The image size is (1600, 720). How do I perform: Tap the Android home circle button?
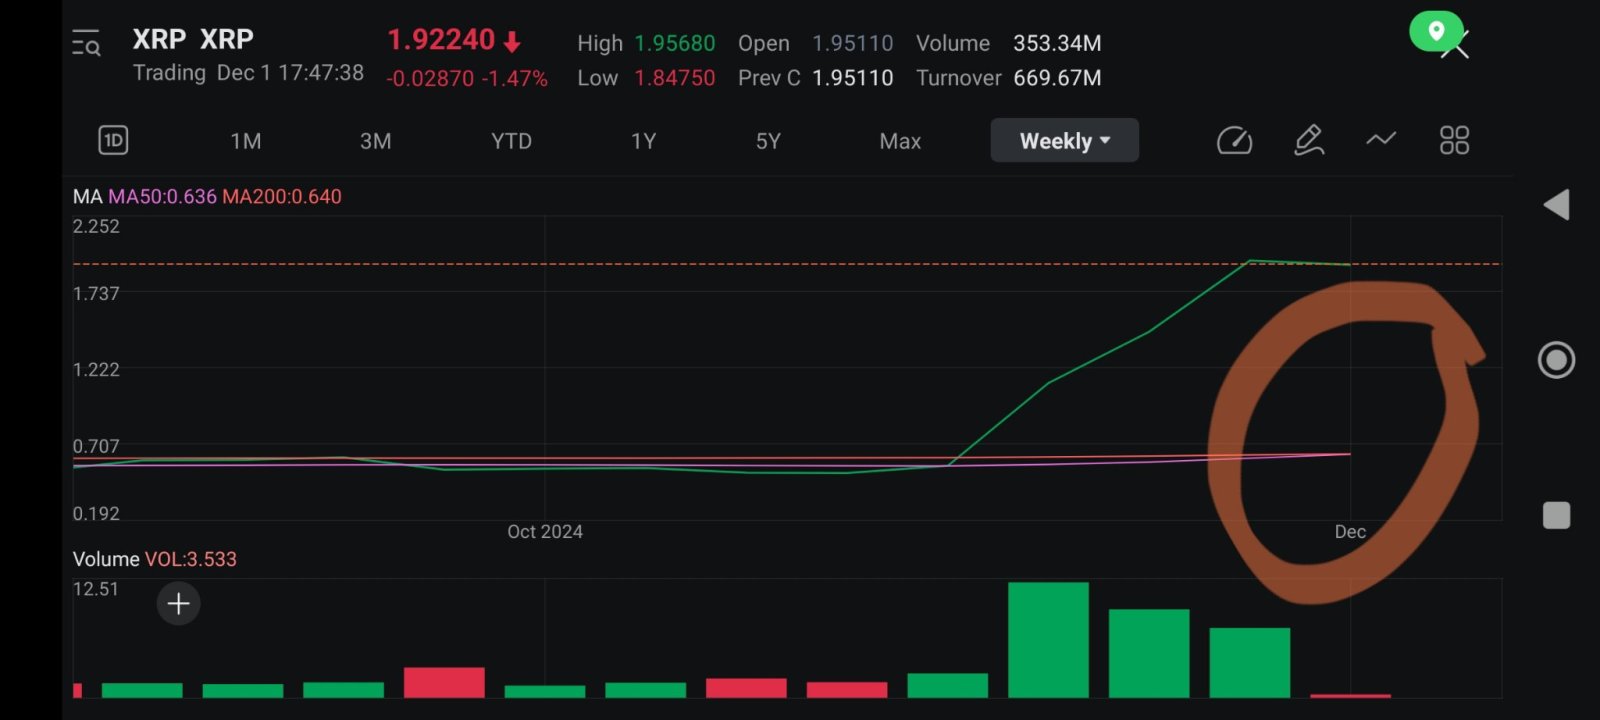[1556, 360]
